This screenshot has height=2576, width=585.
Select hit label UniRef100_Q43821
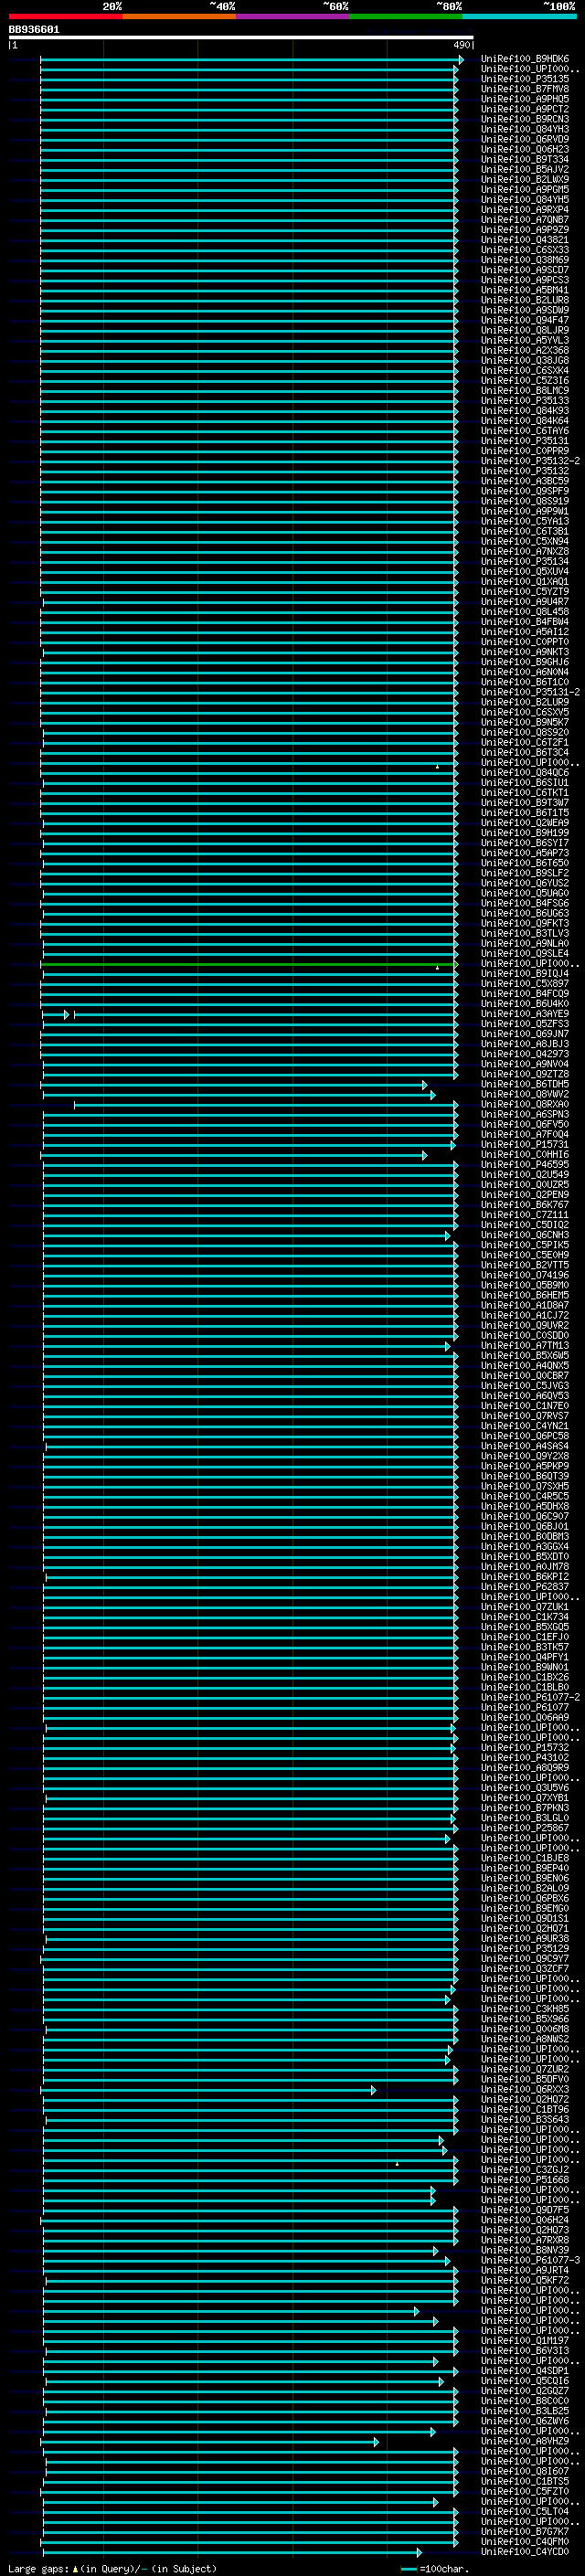525,240
